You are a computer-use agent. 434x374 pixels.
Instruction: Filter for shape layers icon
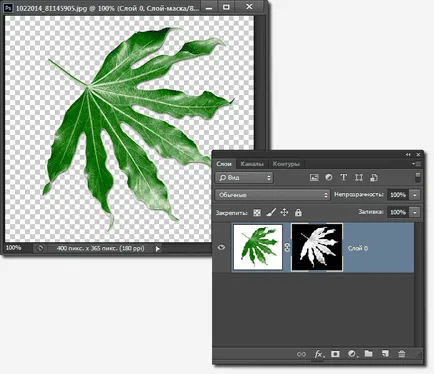coord(359,177)
